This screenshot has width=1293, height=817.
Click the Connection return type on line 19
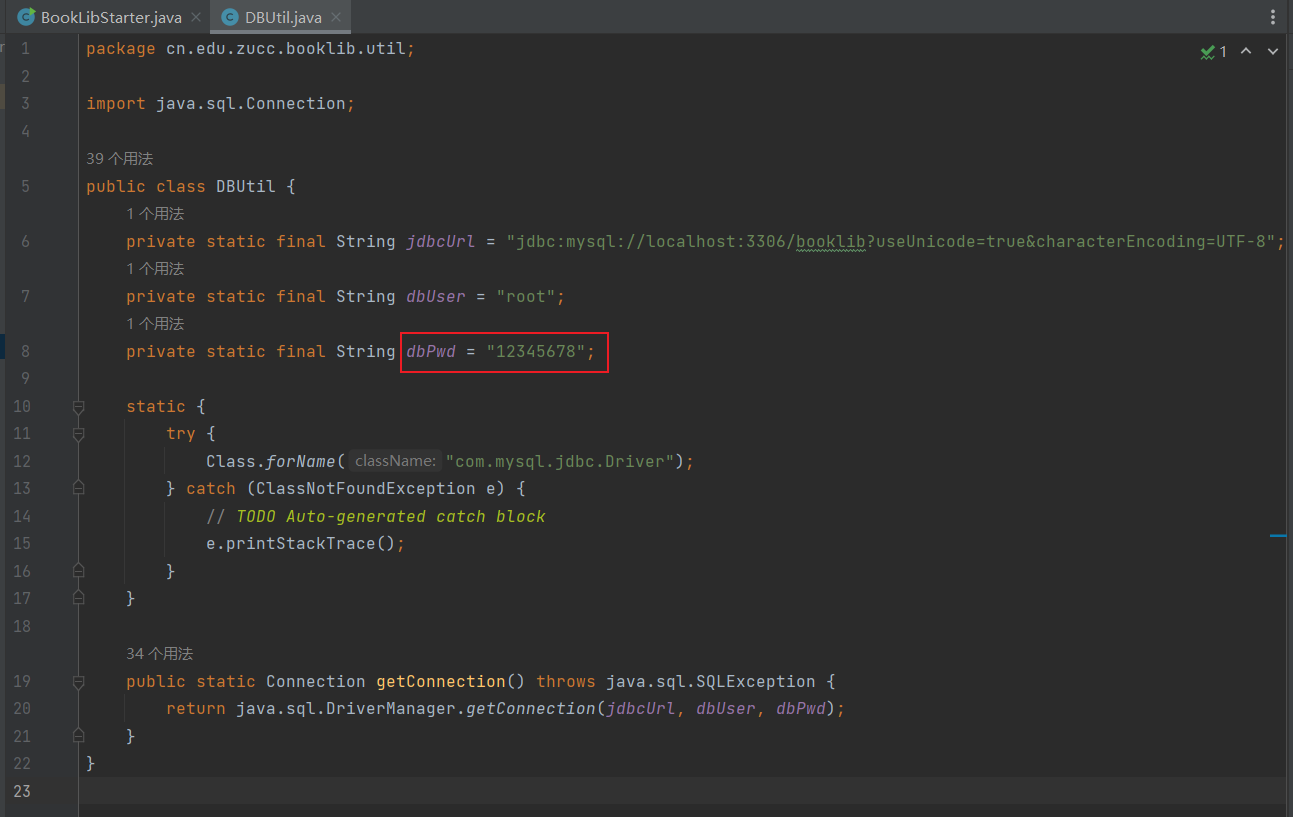pyautogui.click(x=316, y=681)
